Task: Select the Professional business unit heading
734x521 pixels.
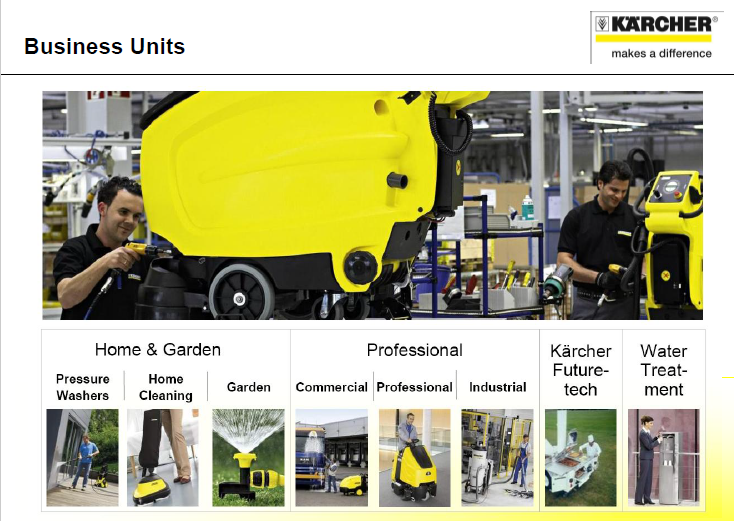Action: click(415, 350)
